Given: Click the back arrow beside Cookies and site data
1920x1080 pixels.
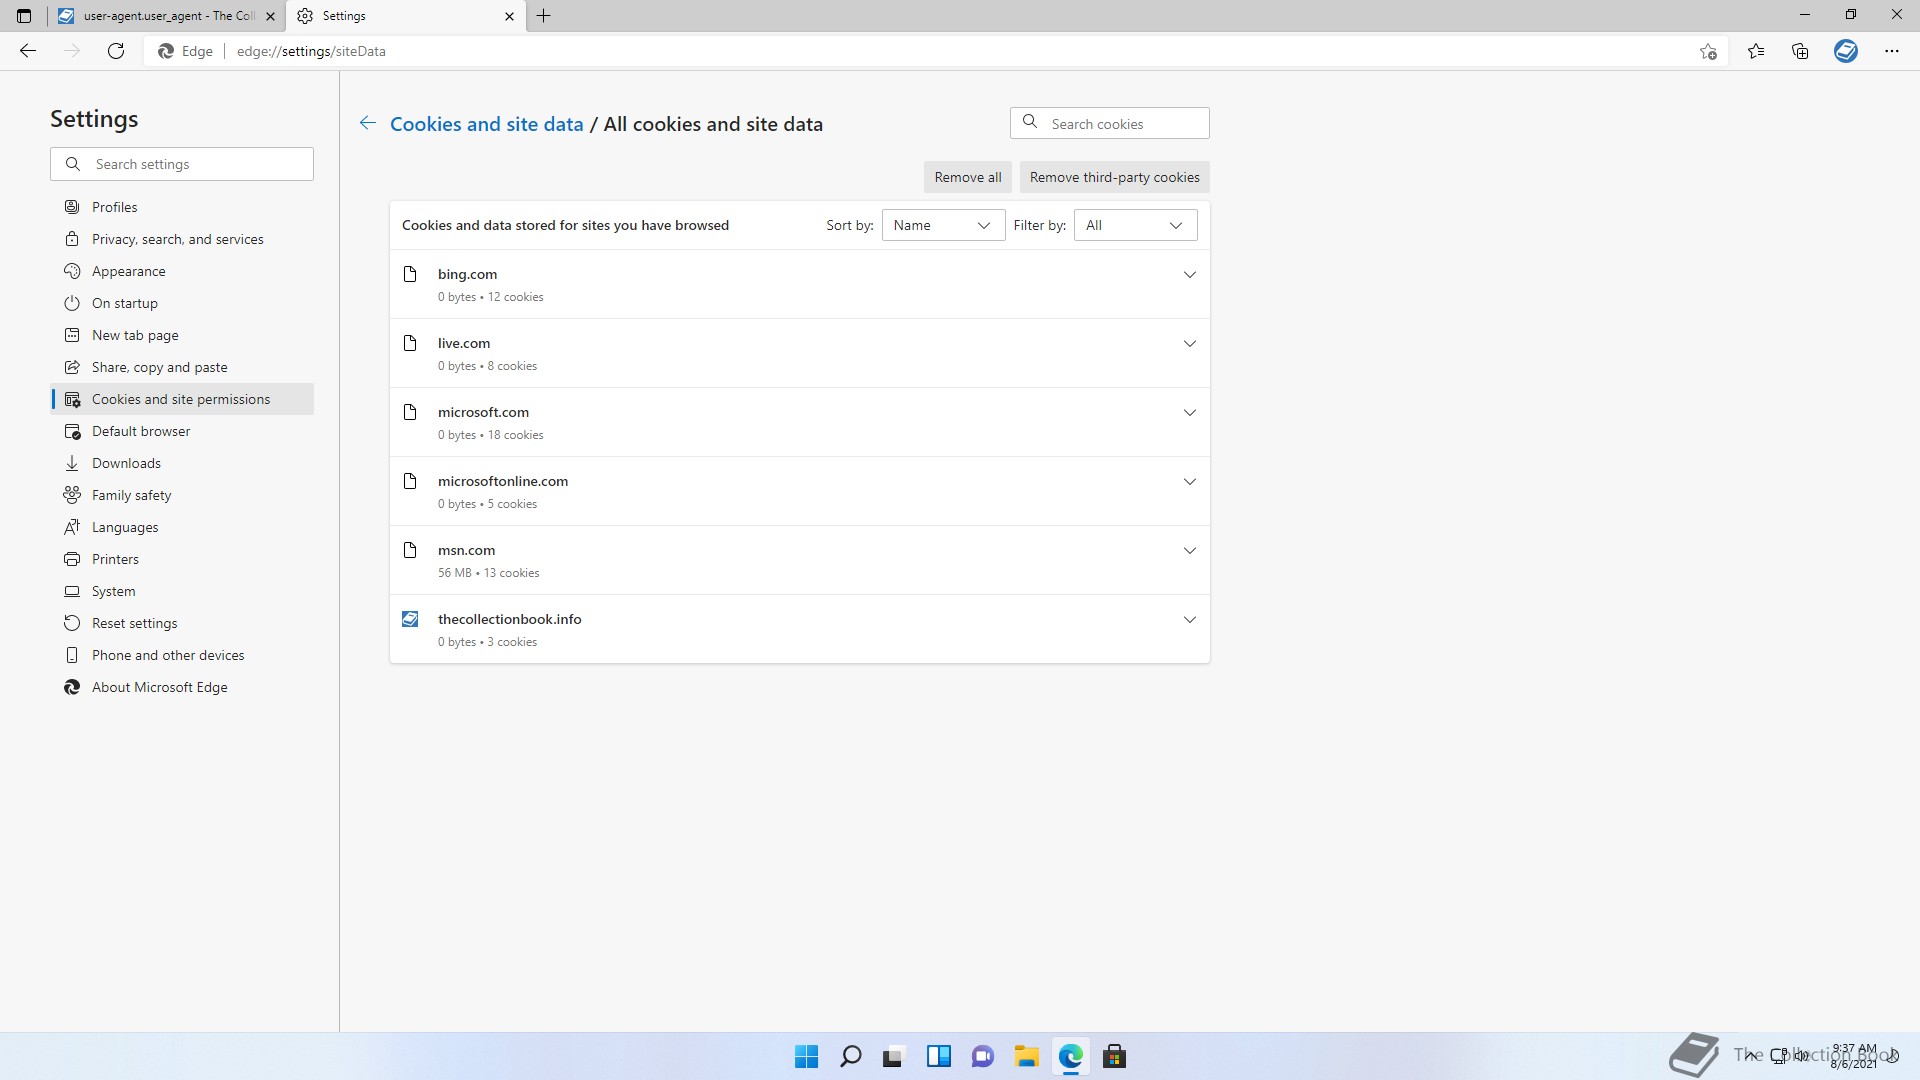Looking at the screenshot, I should click(x=368, y=123).
